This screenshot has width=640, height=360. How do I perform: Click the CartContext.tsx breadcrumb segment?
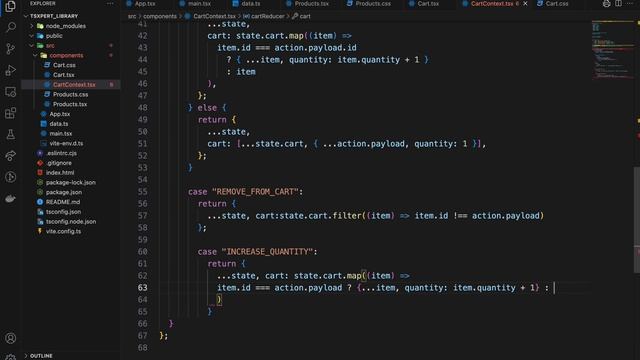(x=214, y=16)
